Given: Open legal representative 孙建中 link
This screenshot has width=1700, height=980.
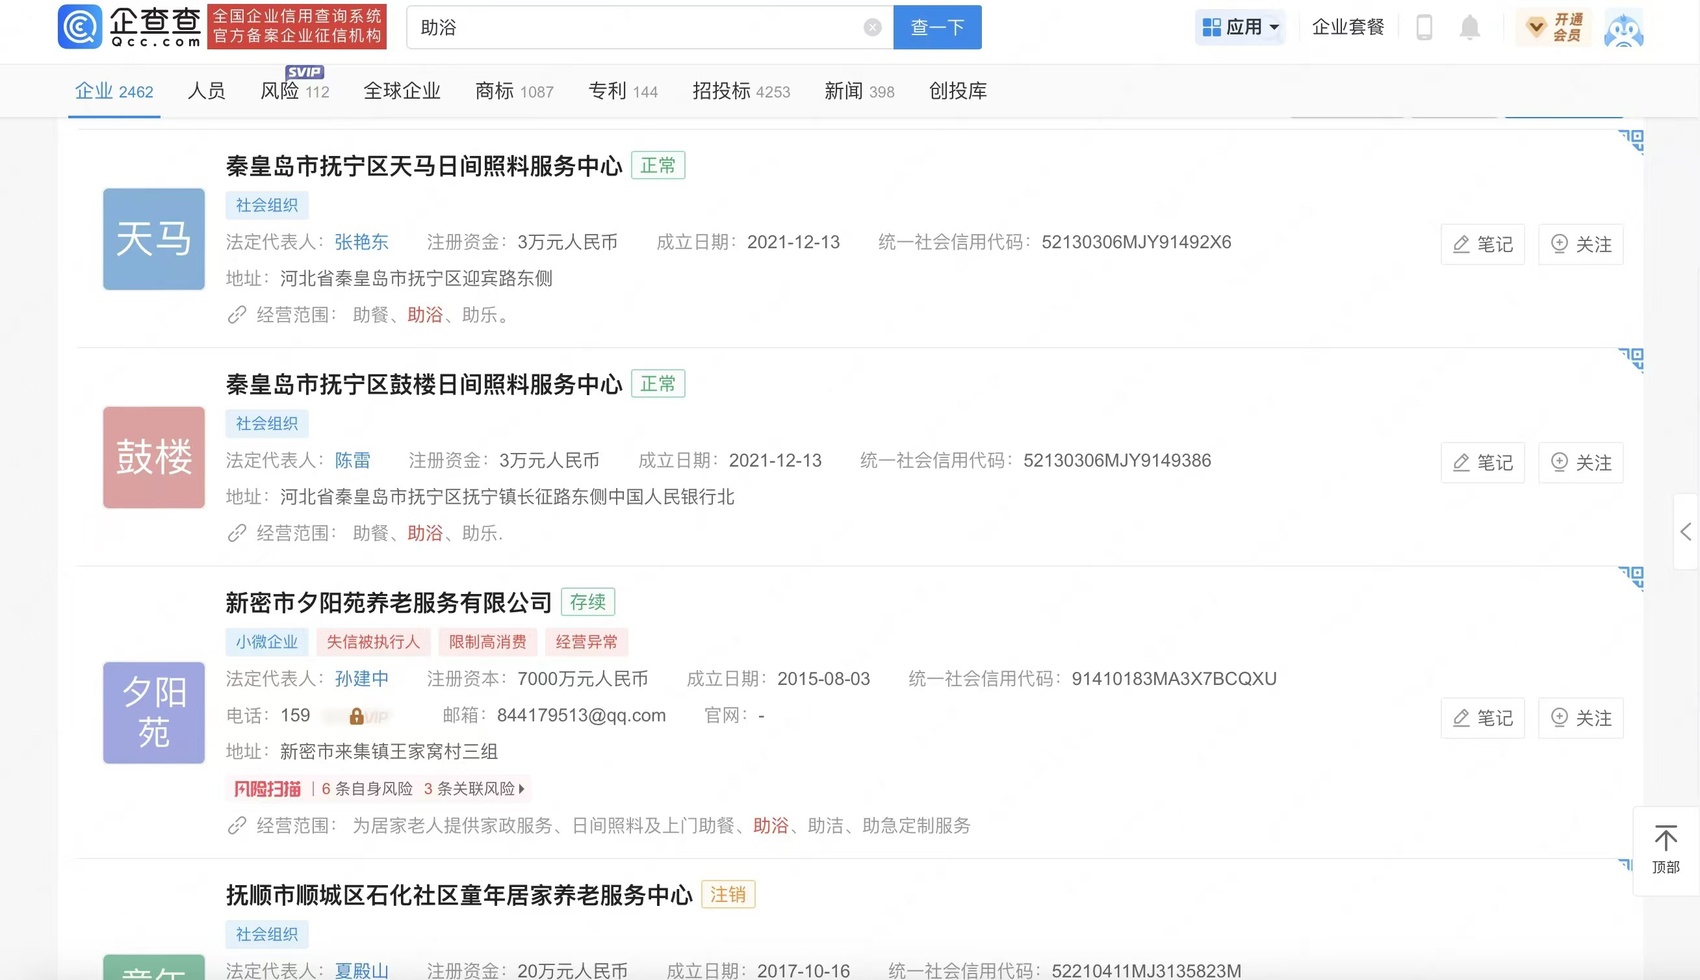Looking at the screenshot, I should click(361, 679).
